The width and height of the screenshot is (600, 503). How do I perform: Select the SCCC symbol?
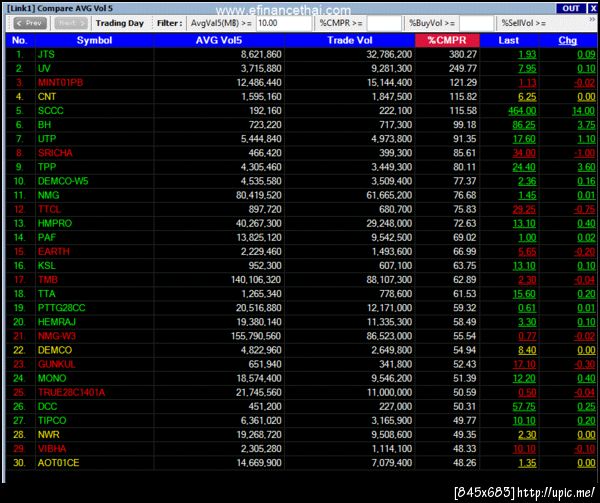(51, 111)
